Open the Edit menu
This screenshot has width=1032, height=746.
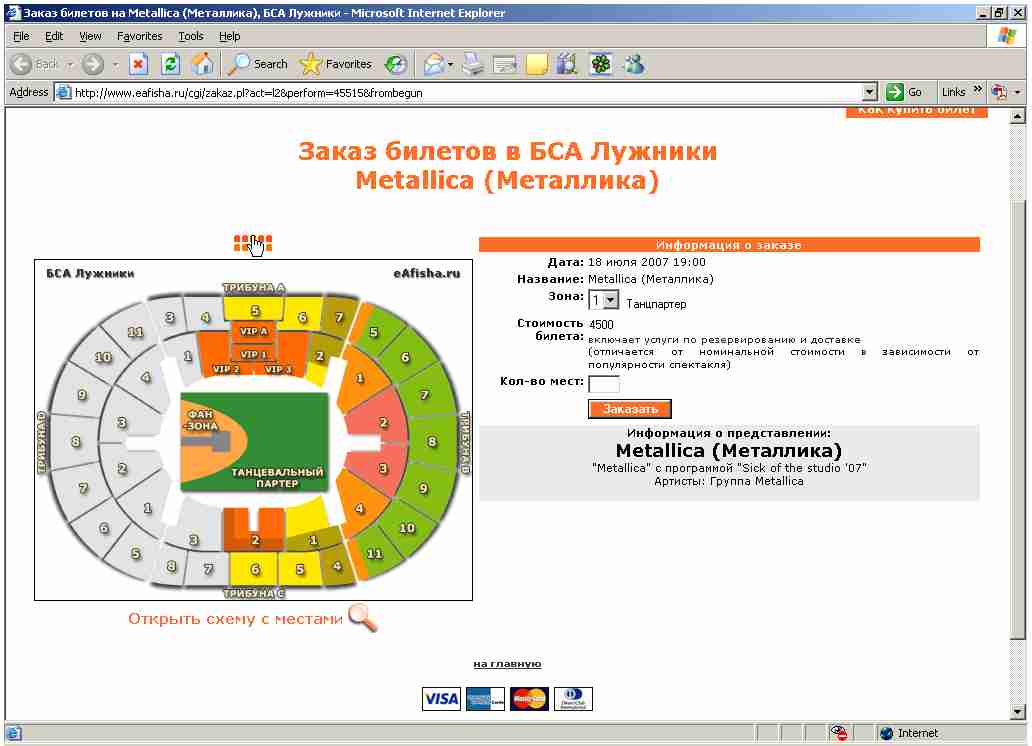point(54,36)
